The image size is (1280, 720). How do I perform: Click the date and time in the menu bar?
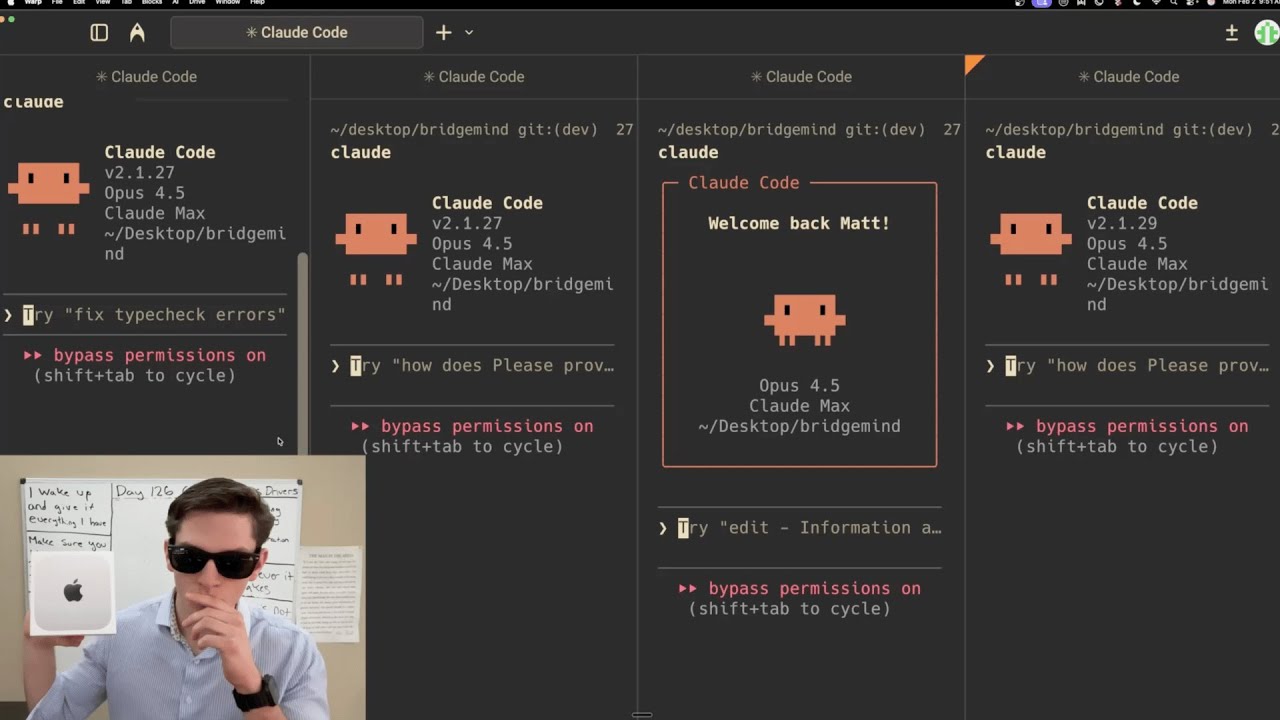(x=1251, y=3)
